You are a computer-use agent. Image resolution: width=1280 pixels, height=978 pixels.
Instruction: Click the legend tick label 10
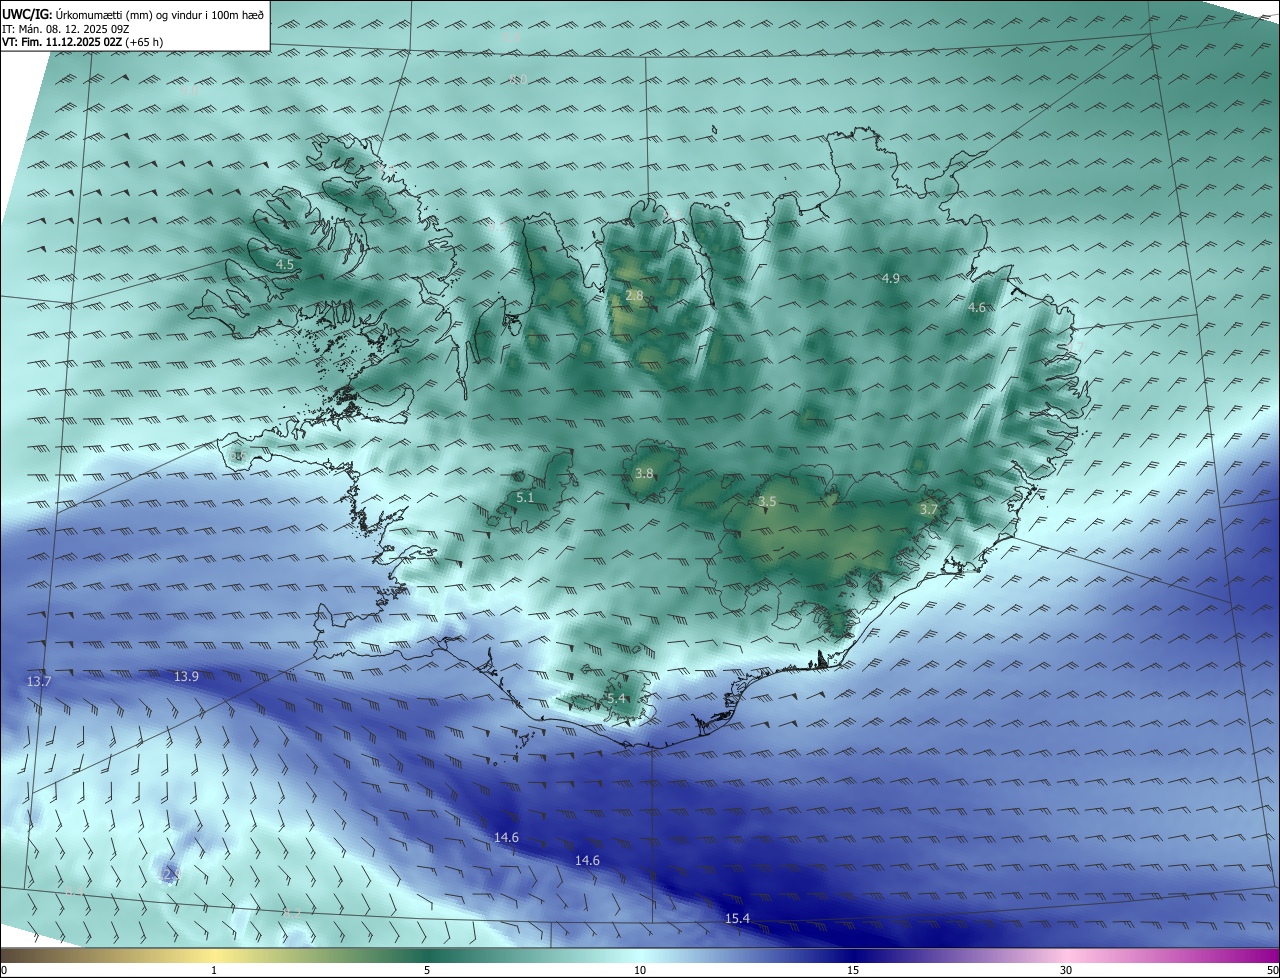tap(640, 971)
